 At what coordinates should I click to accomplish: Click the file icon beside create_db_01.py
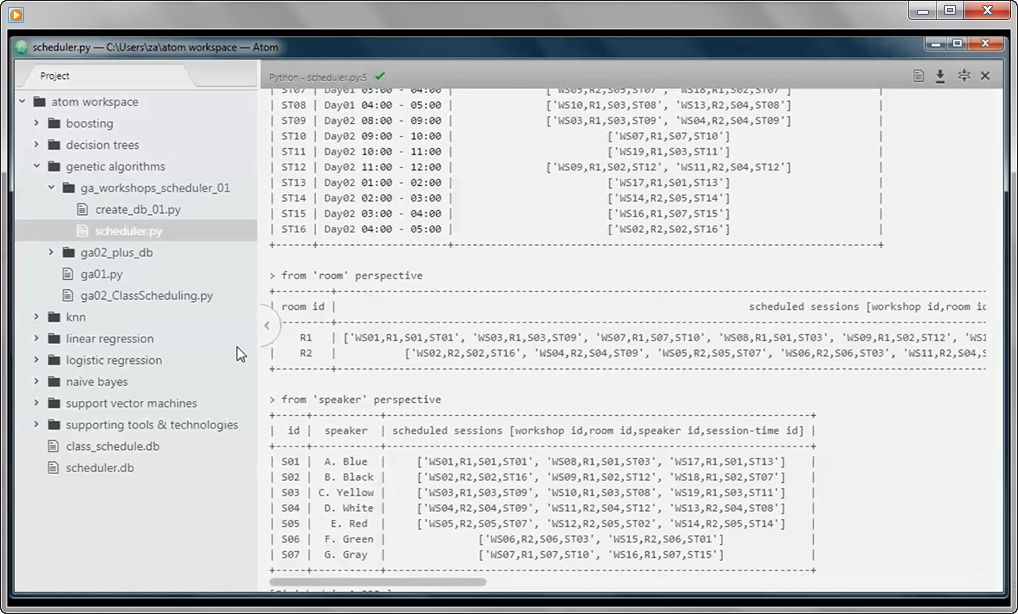pyautogui.click(x=82, y=209)
